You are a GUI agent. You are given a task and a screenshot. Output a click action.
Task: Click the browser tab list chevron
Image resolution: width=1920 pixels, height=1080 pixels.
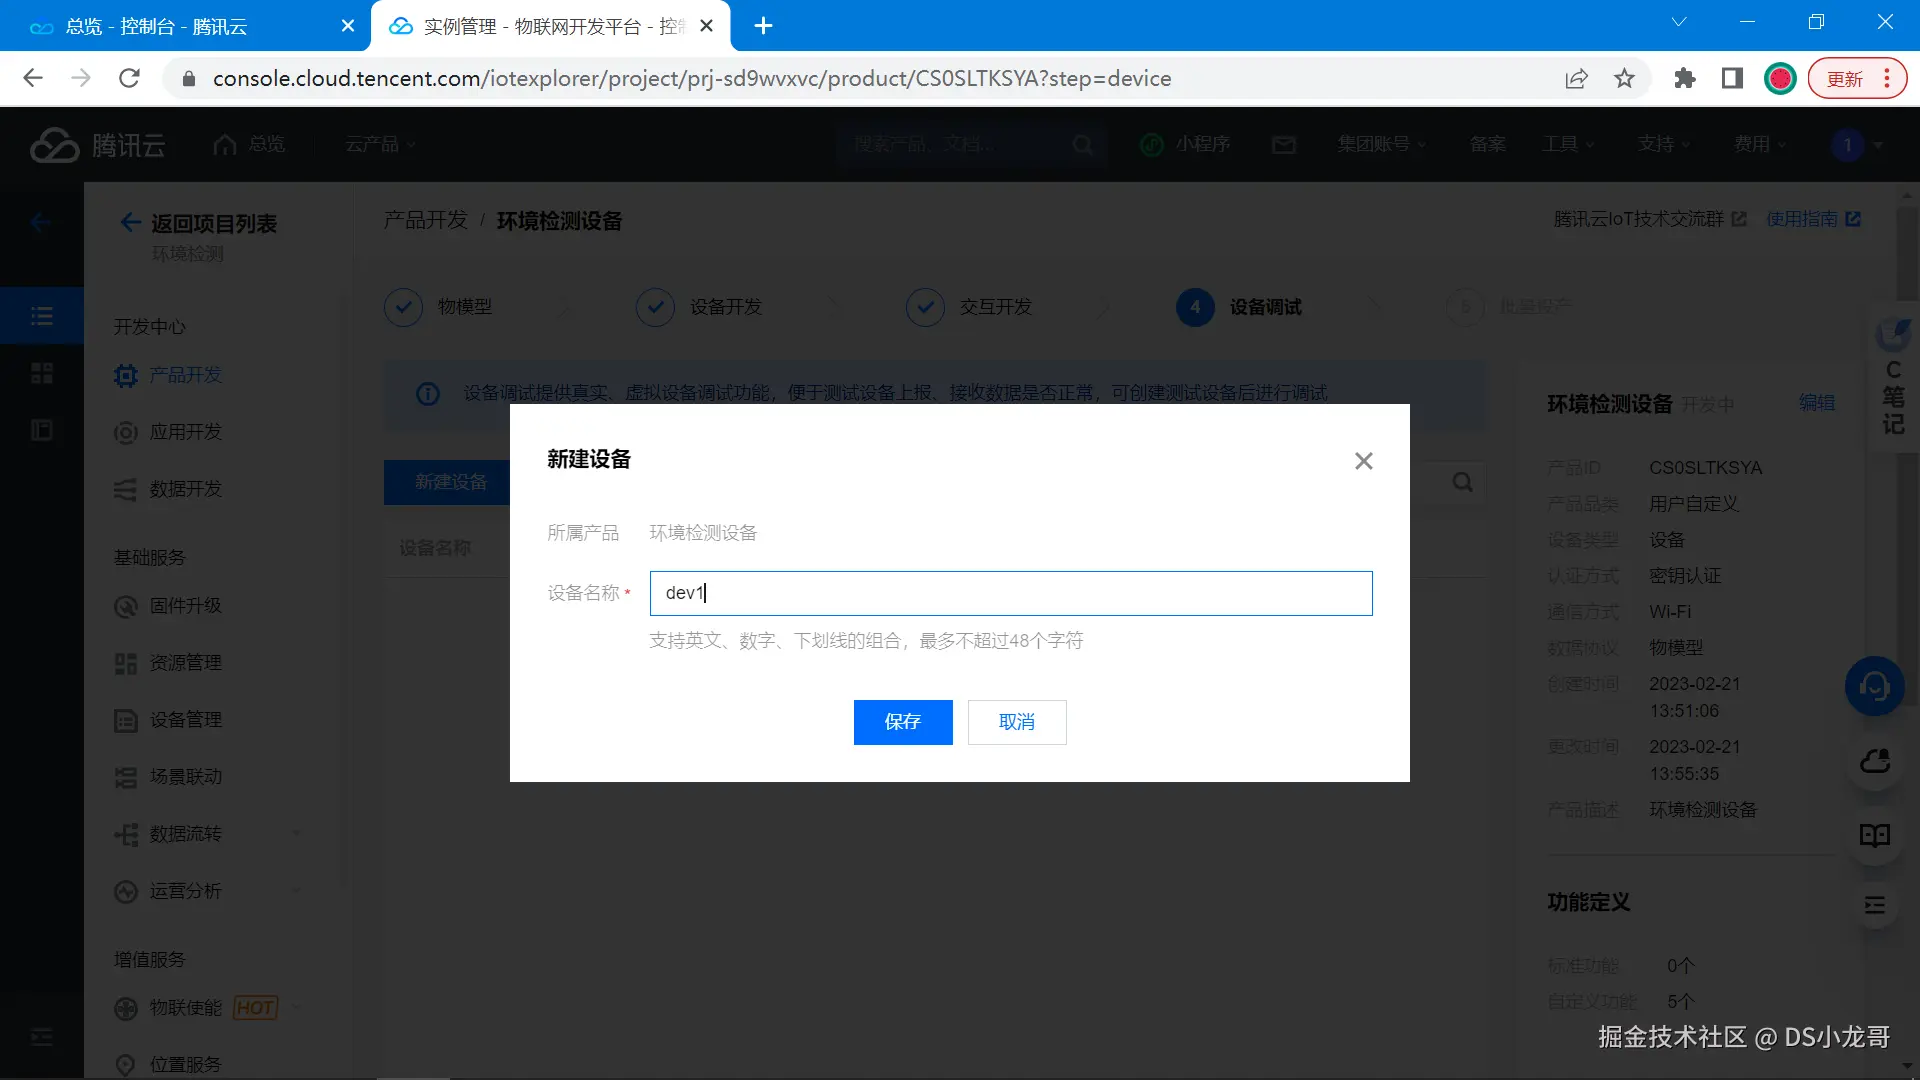coord(1678,22)
